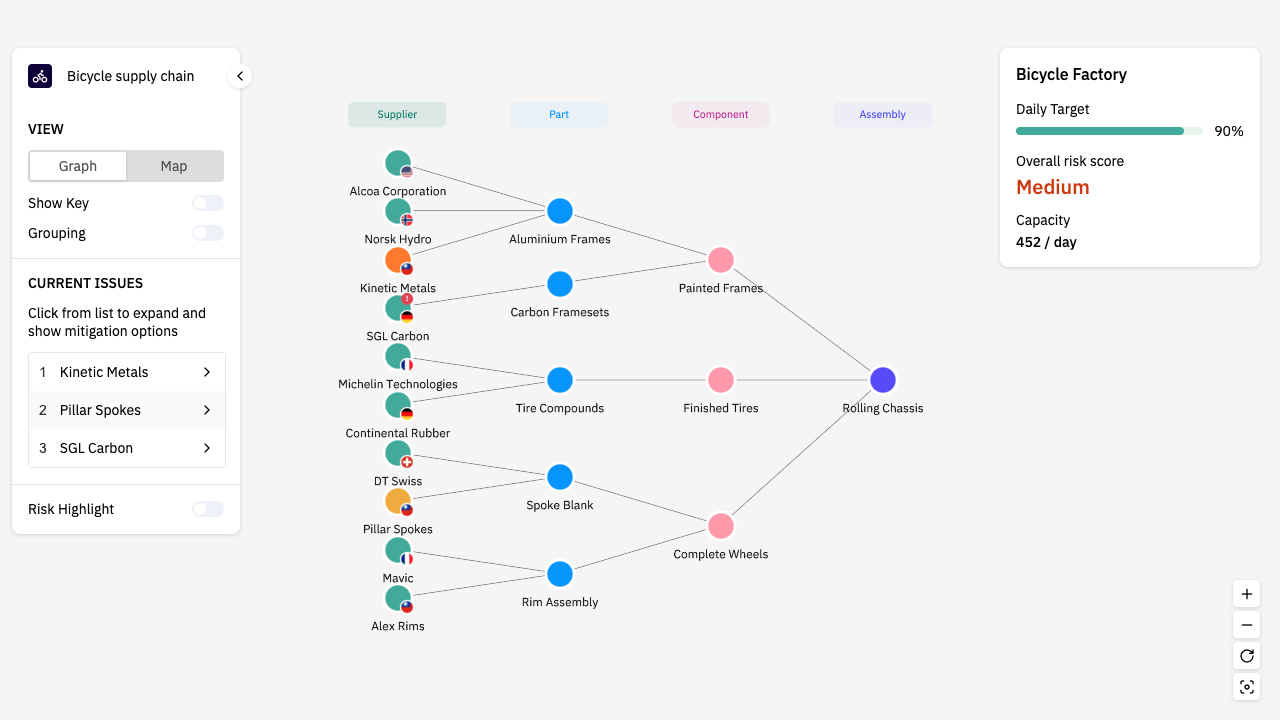Viewport: 1280px width, 720px height.
Task: Click the Daily Target progress bar
Action: 1108,131
